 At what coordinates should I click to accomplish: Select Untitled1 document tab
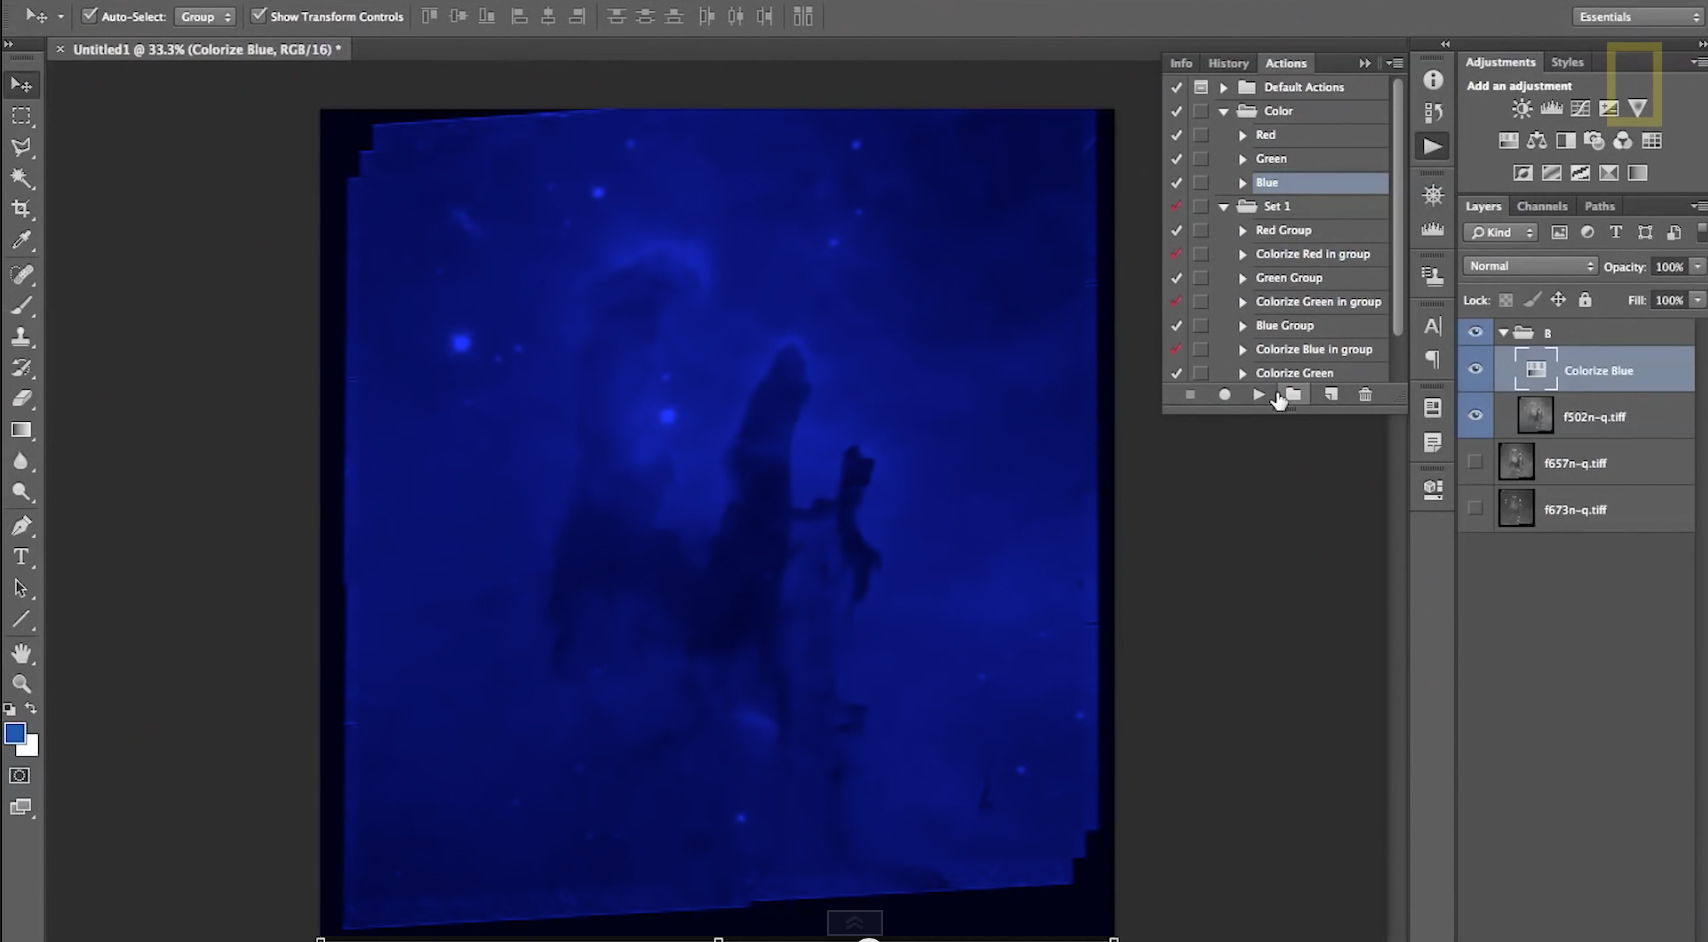point(206,49)
